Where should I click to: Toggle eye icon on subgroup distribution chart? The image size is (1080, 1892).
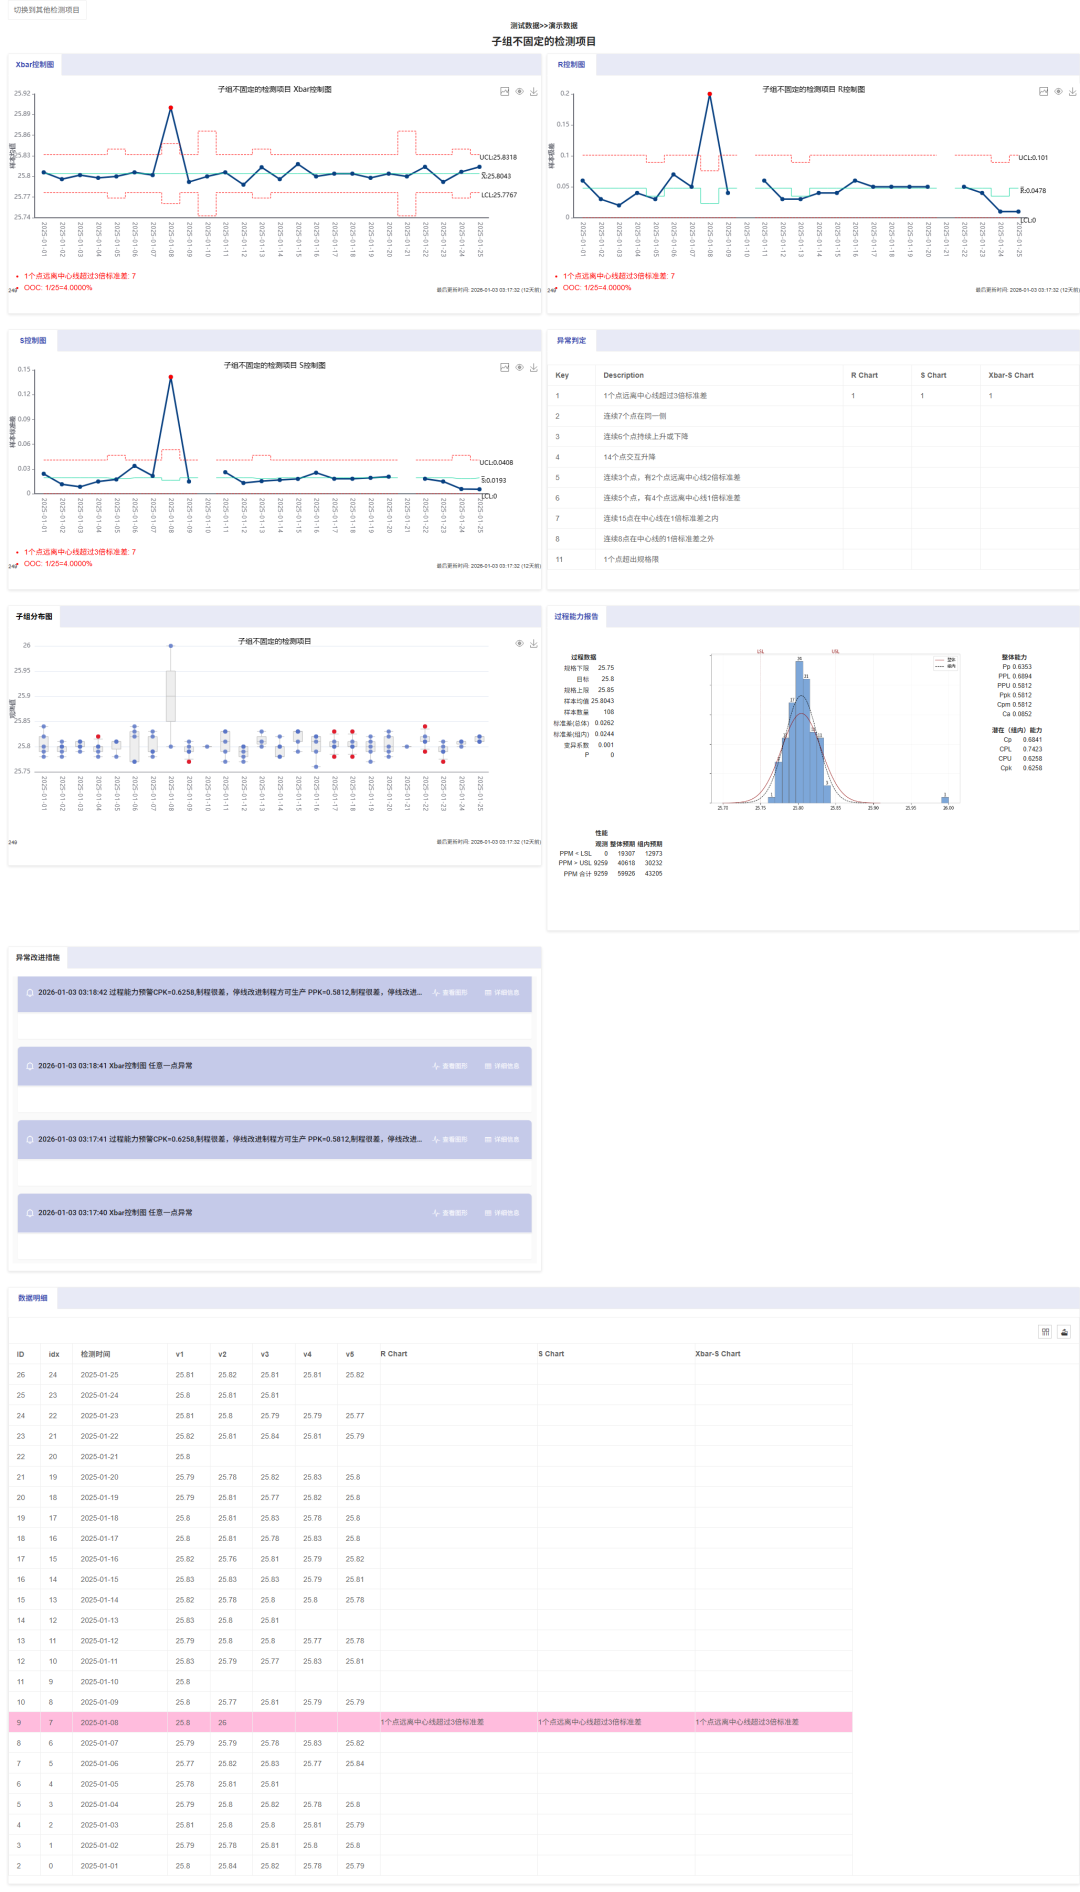519,643
